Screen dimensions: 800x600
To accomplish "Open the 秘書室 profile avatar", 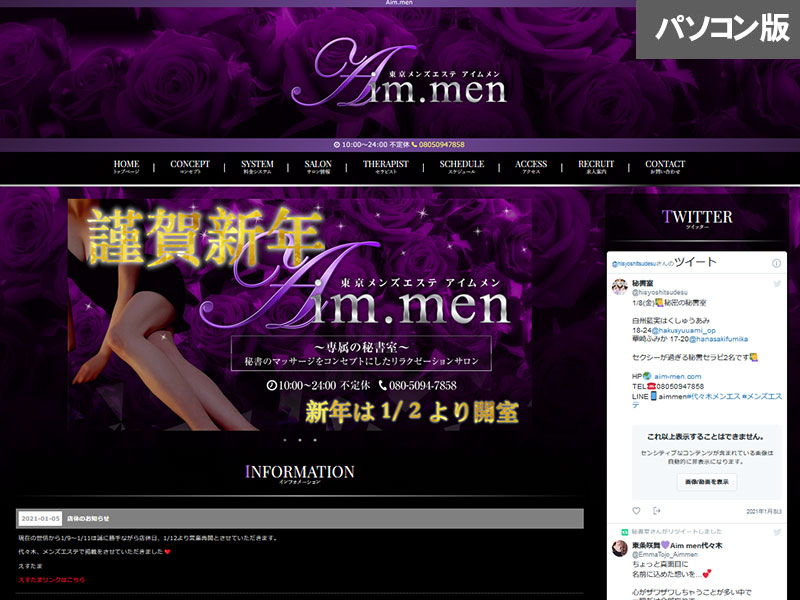I will (x=620, y=287).
